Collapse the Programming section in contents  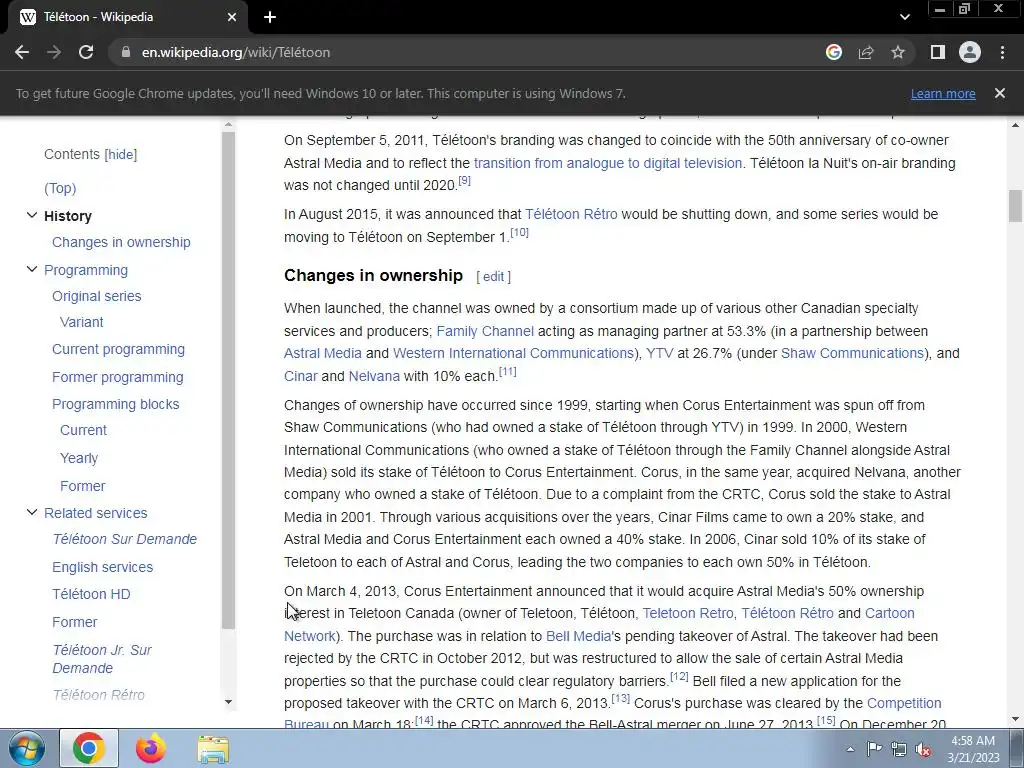(31, 269)
